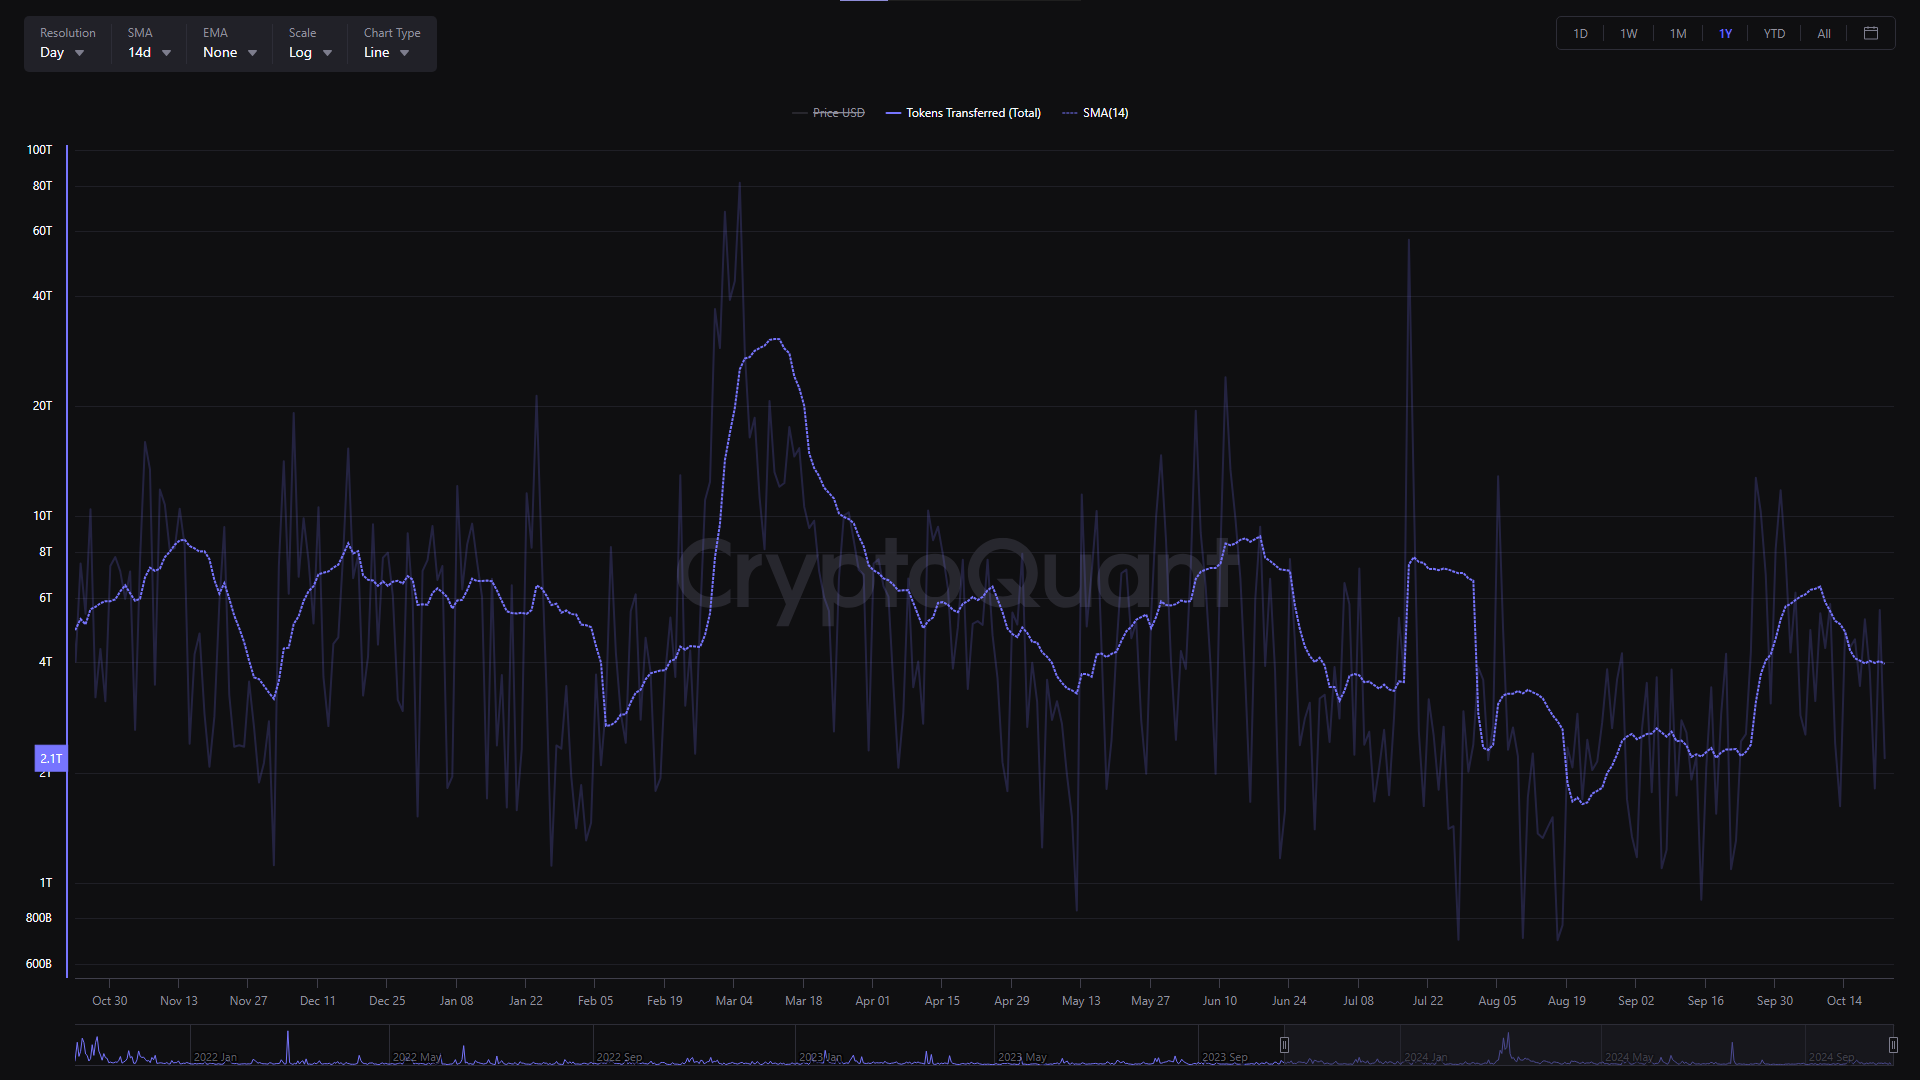Click the 10T y-axis label

tap(42, 516)
